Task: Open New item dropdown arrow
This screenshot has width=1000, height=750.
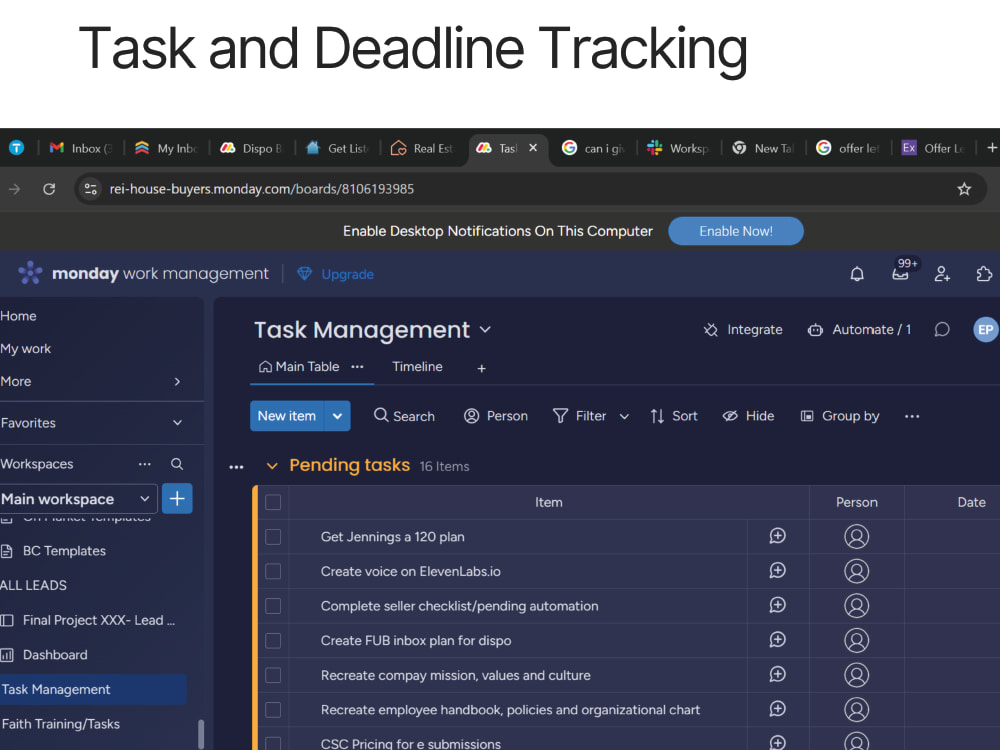Action: [x=337, y=416]
